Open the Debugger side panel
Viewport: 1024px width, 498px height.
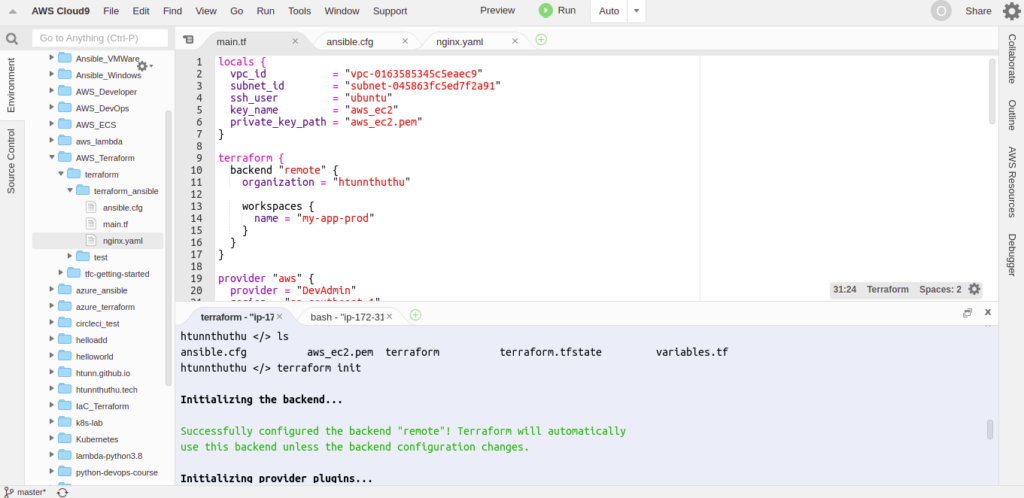(x=1012, y=255)
